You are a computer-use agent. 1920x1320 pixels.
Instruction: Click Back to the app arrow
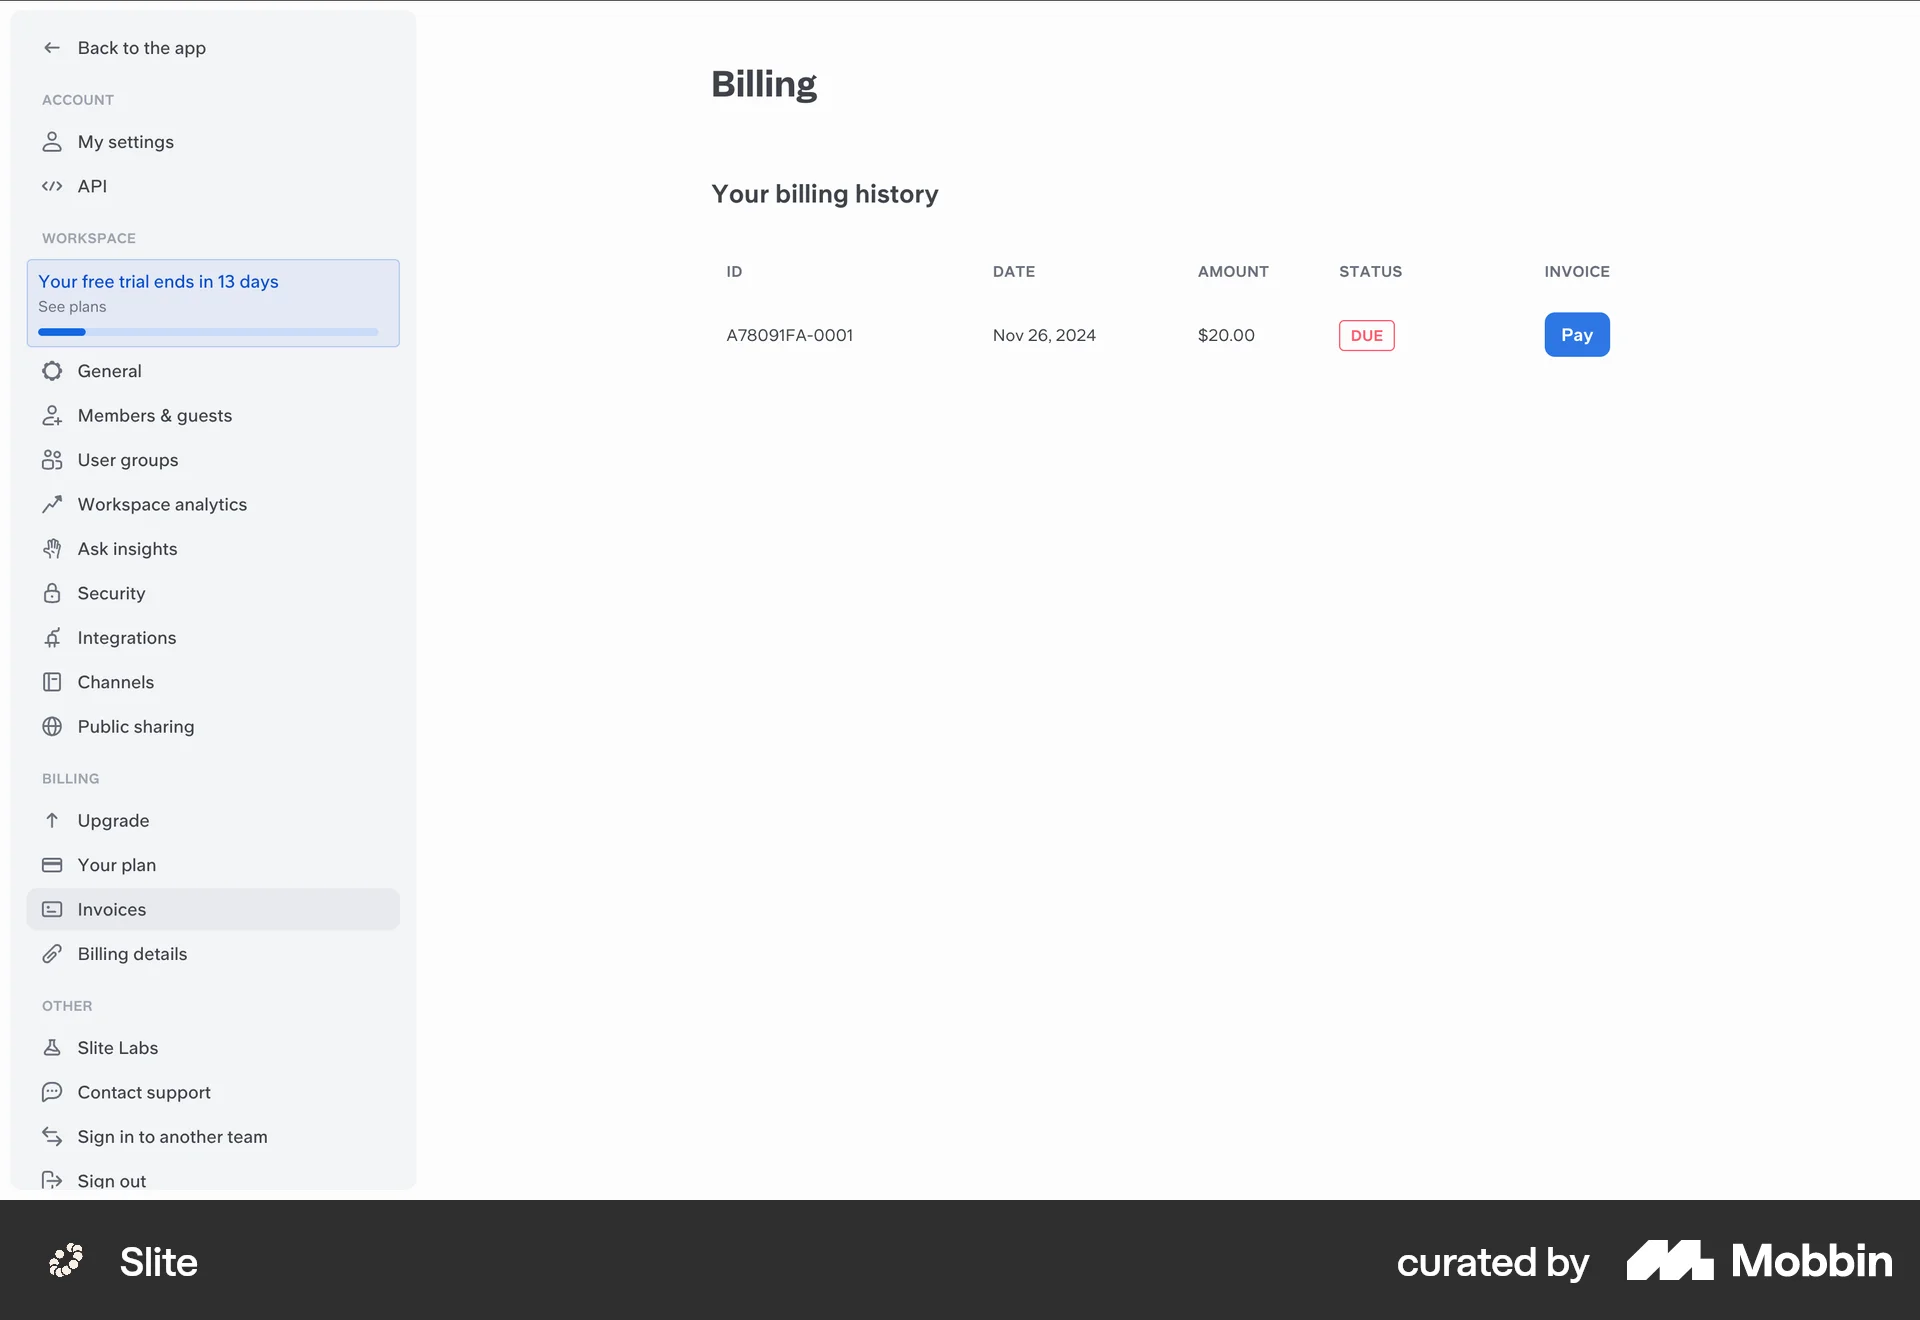coord(52,47)
